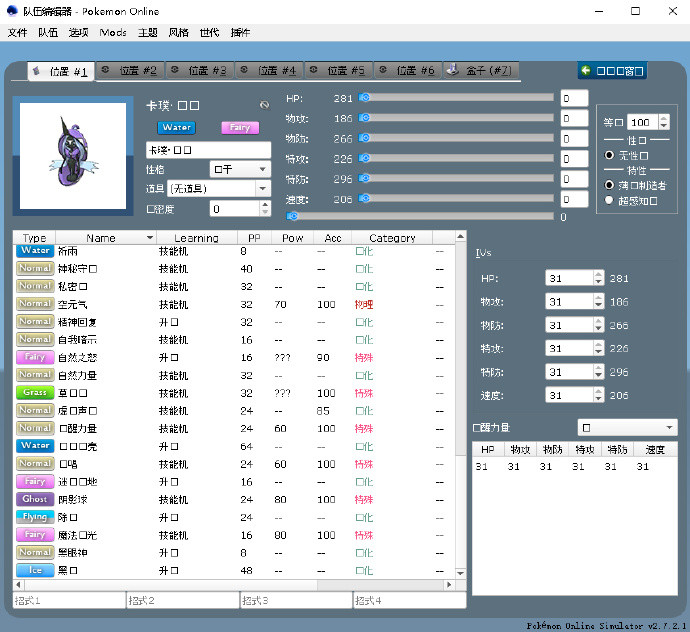Click the level spinner arrows

[664, 122]
